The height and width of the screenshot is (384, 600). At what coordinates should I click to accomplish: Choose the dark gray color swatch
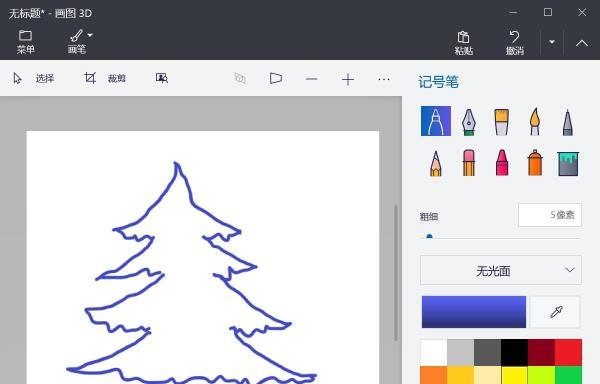488,352
